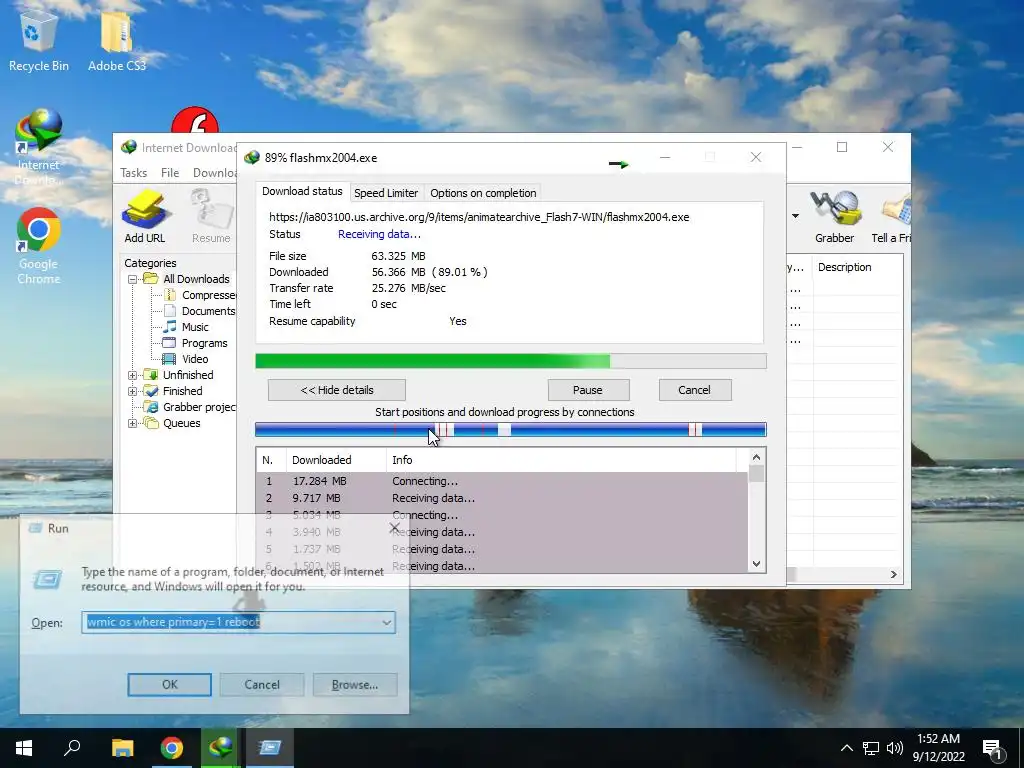1024x768 pixels.
Task: Open the toolbar overflow dropdown arrow near Grabber
Action: tap(795, 216)
